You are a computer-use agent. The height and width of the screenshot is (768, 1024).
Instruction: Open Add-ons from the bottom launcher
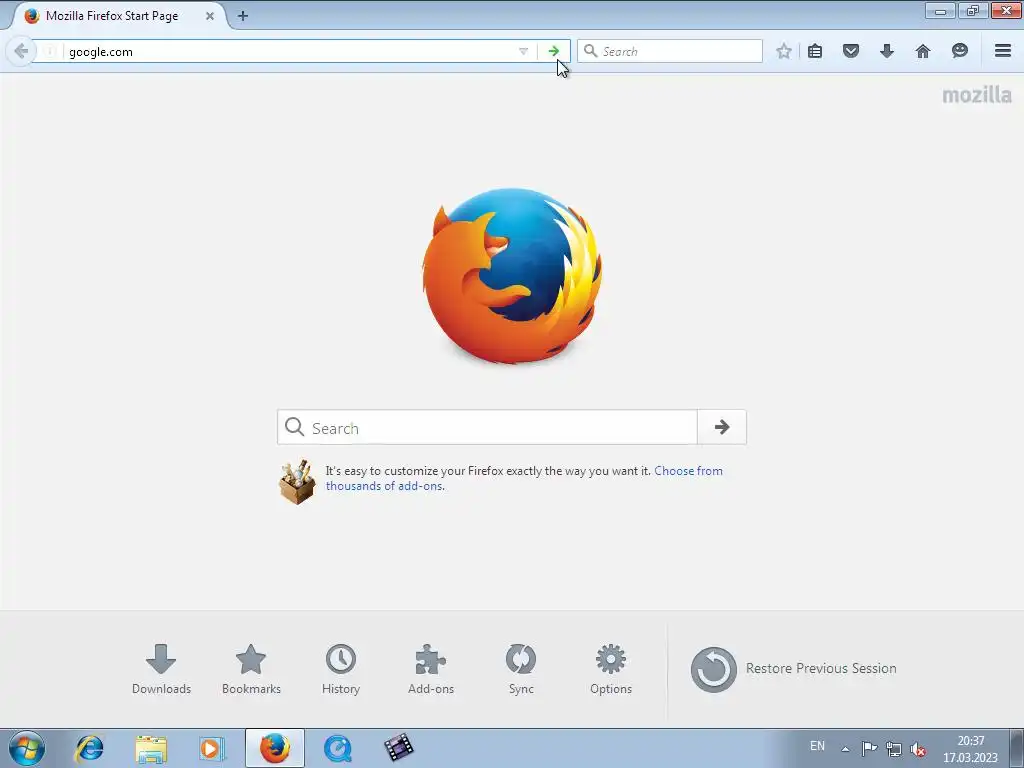pos(430,669)
